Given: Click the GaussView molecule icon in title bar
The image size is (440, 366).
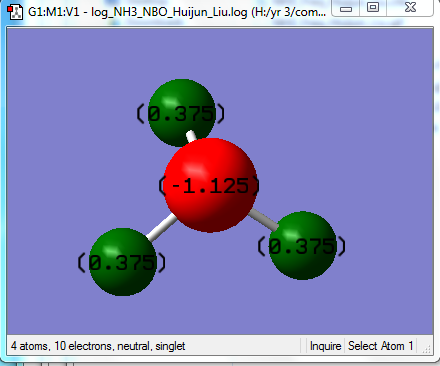Looking at the screenshot, I should 15,12.
